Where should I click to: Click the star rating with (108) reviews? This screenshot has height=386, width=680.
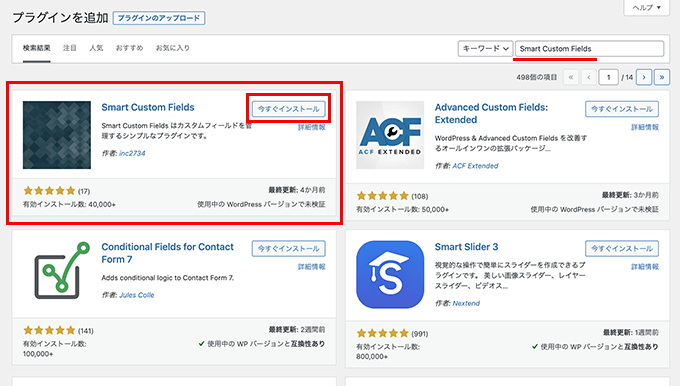pos(382,196)
